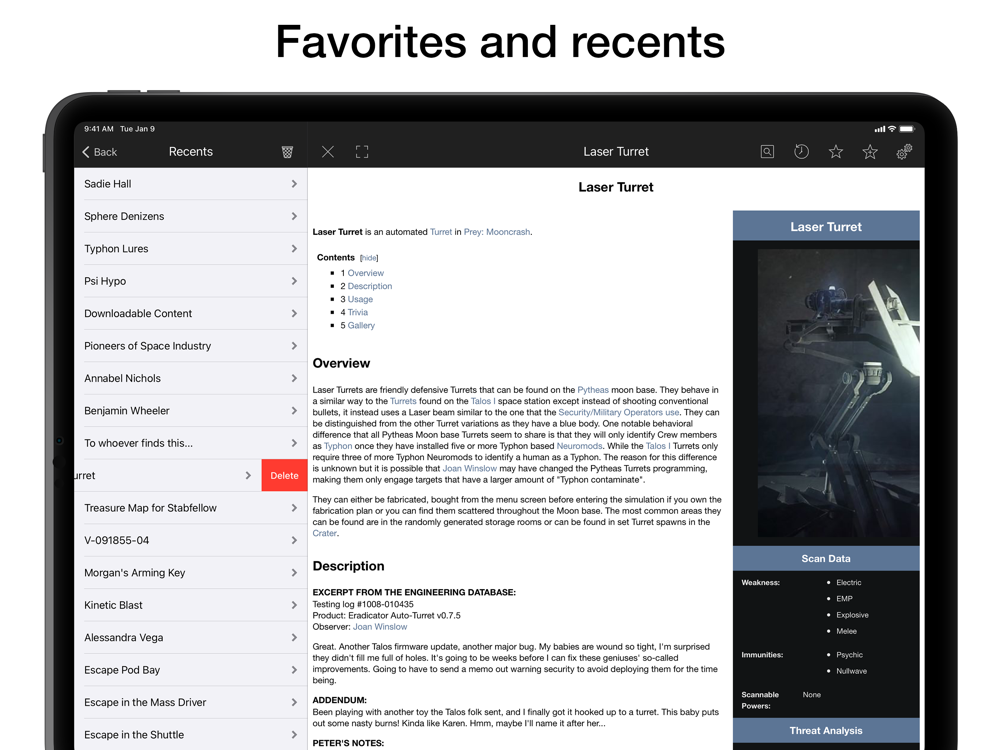This screenshot has height=750, width=1000.
Task: Tap the Scan Data infobox header
Action: coord(826,559)
